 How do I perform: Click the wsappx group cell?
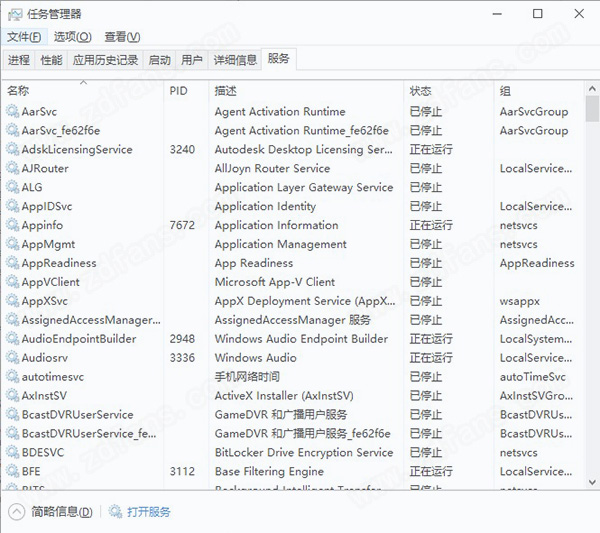tap(519, 301)
